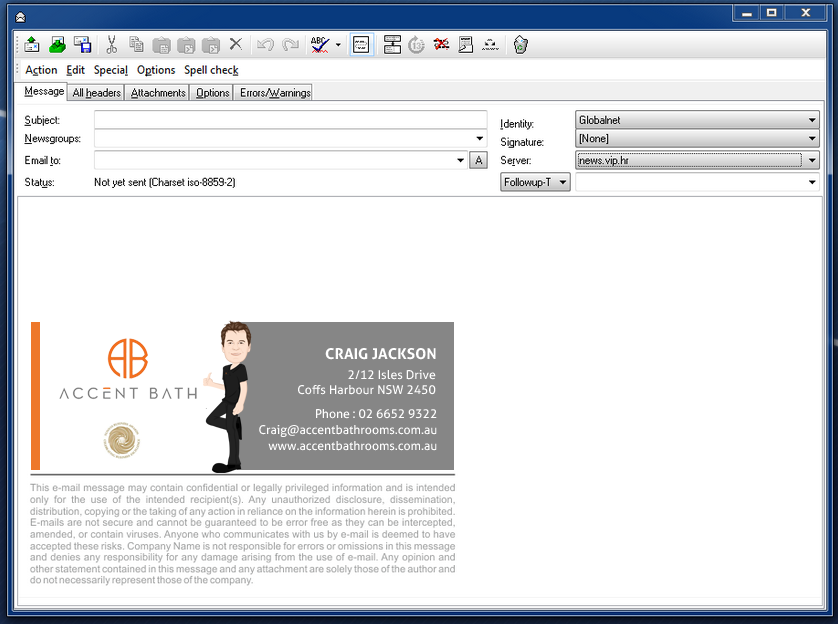This screenshot has width=838, height=624.
Task: Click the Accent Bath logo image
Action: tap(128, 370)
